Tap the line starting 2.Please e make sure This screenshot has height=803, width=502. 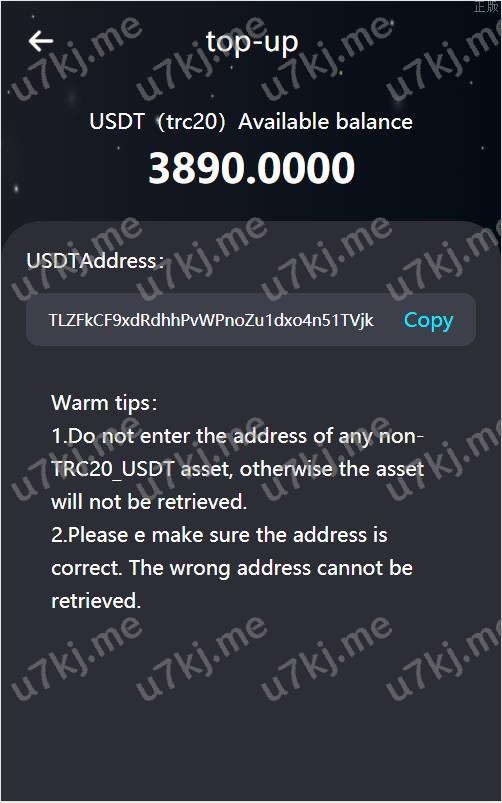[x=219, y=535]
